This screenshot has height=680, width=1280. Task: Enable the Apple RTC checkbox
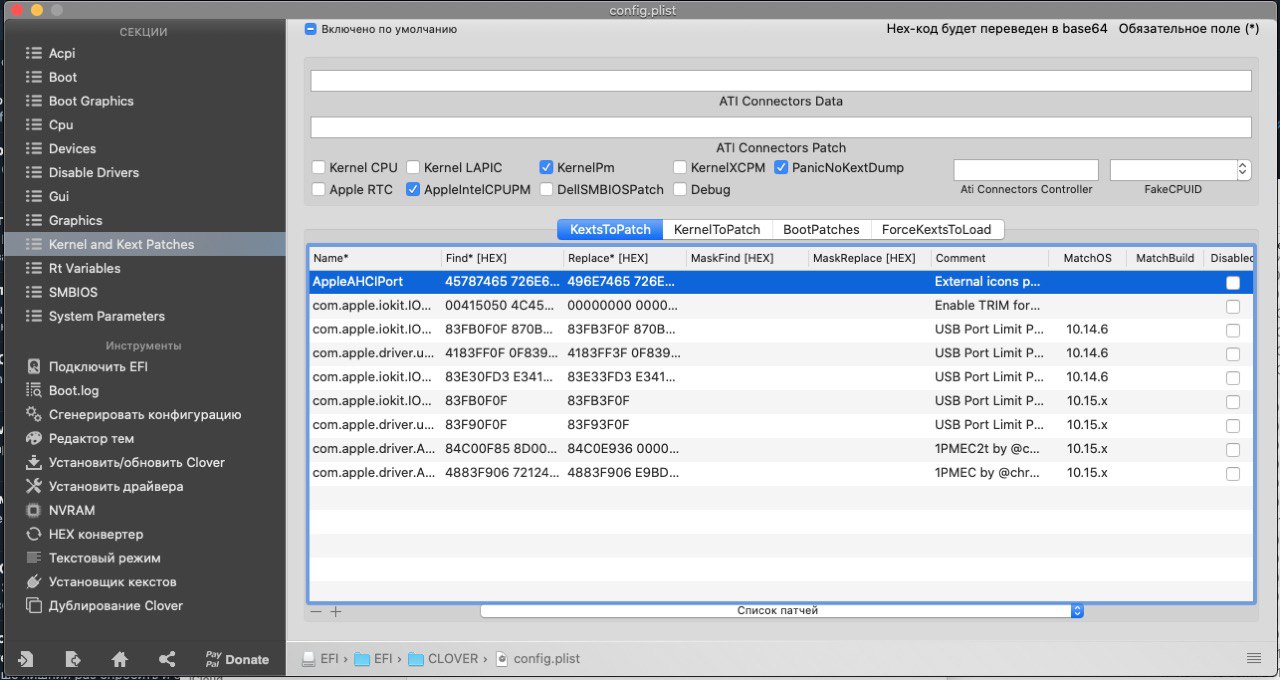pyautogui.click(x=319, y=189)
